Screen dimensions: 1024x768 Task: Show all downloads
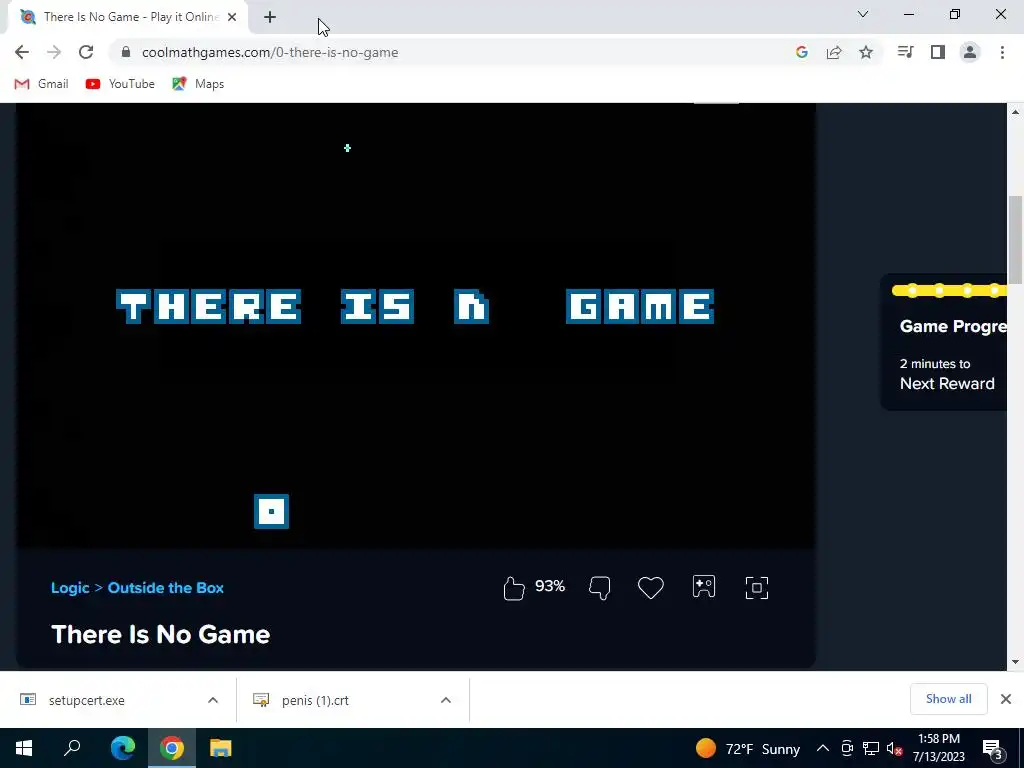pyautogui.click(x=948, y=699)
